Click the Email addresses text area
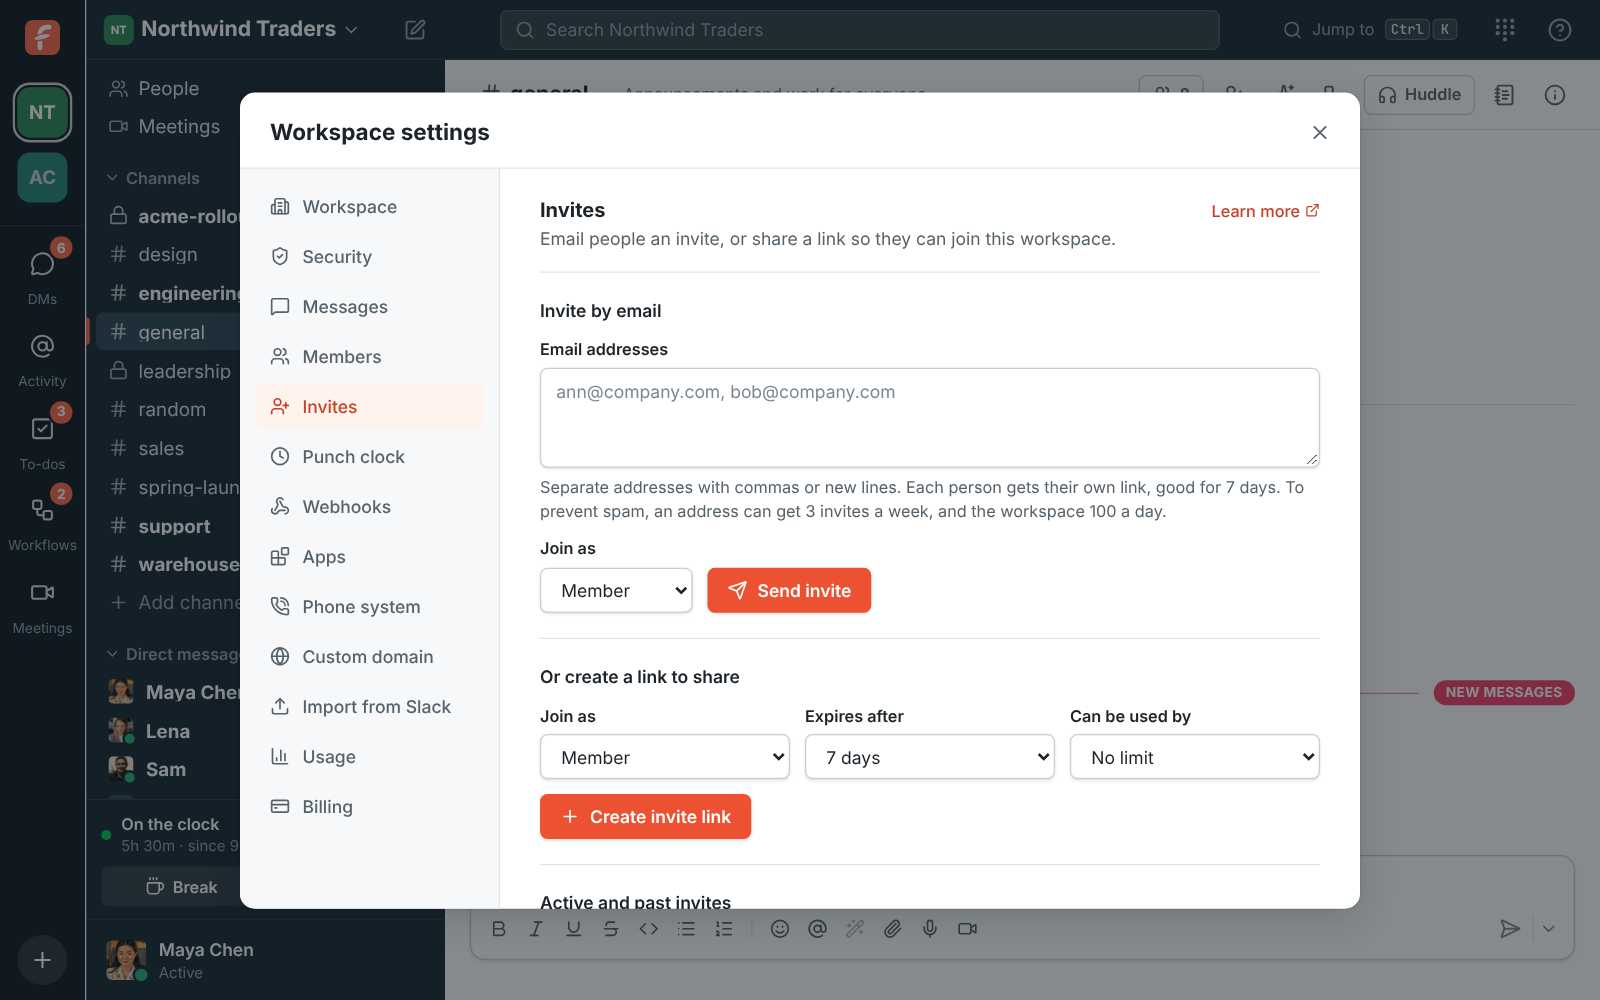This screenshot has width=1600, height=1000. click(930, 418)
